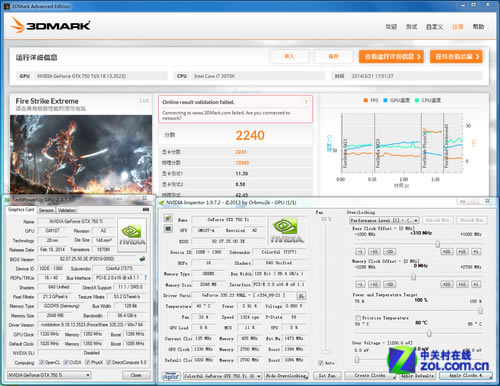Image resolution: width=500 pixels, height=386 pixels.
Task: Click the 3DMark logo
Action: coord(50,25)
